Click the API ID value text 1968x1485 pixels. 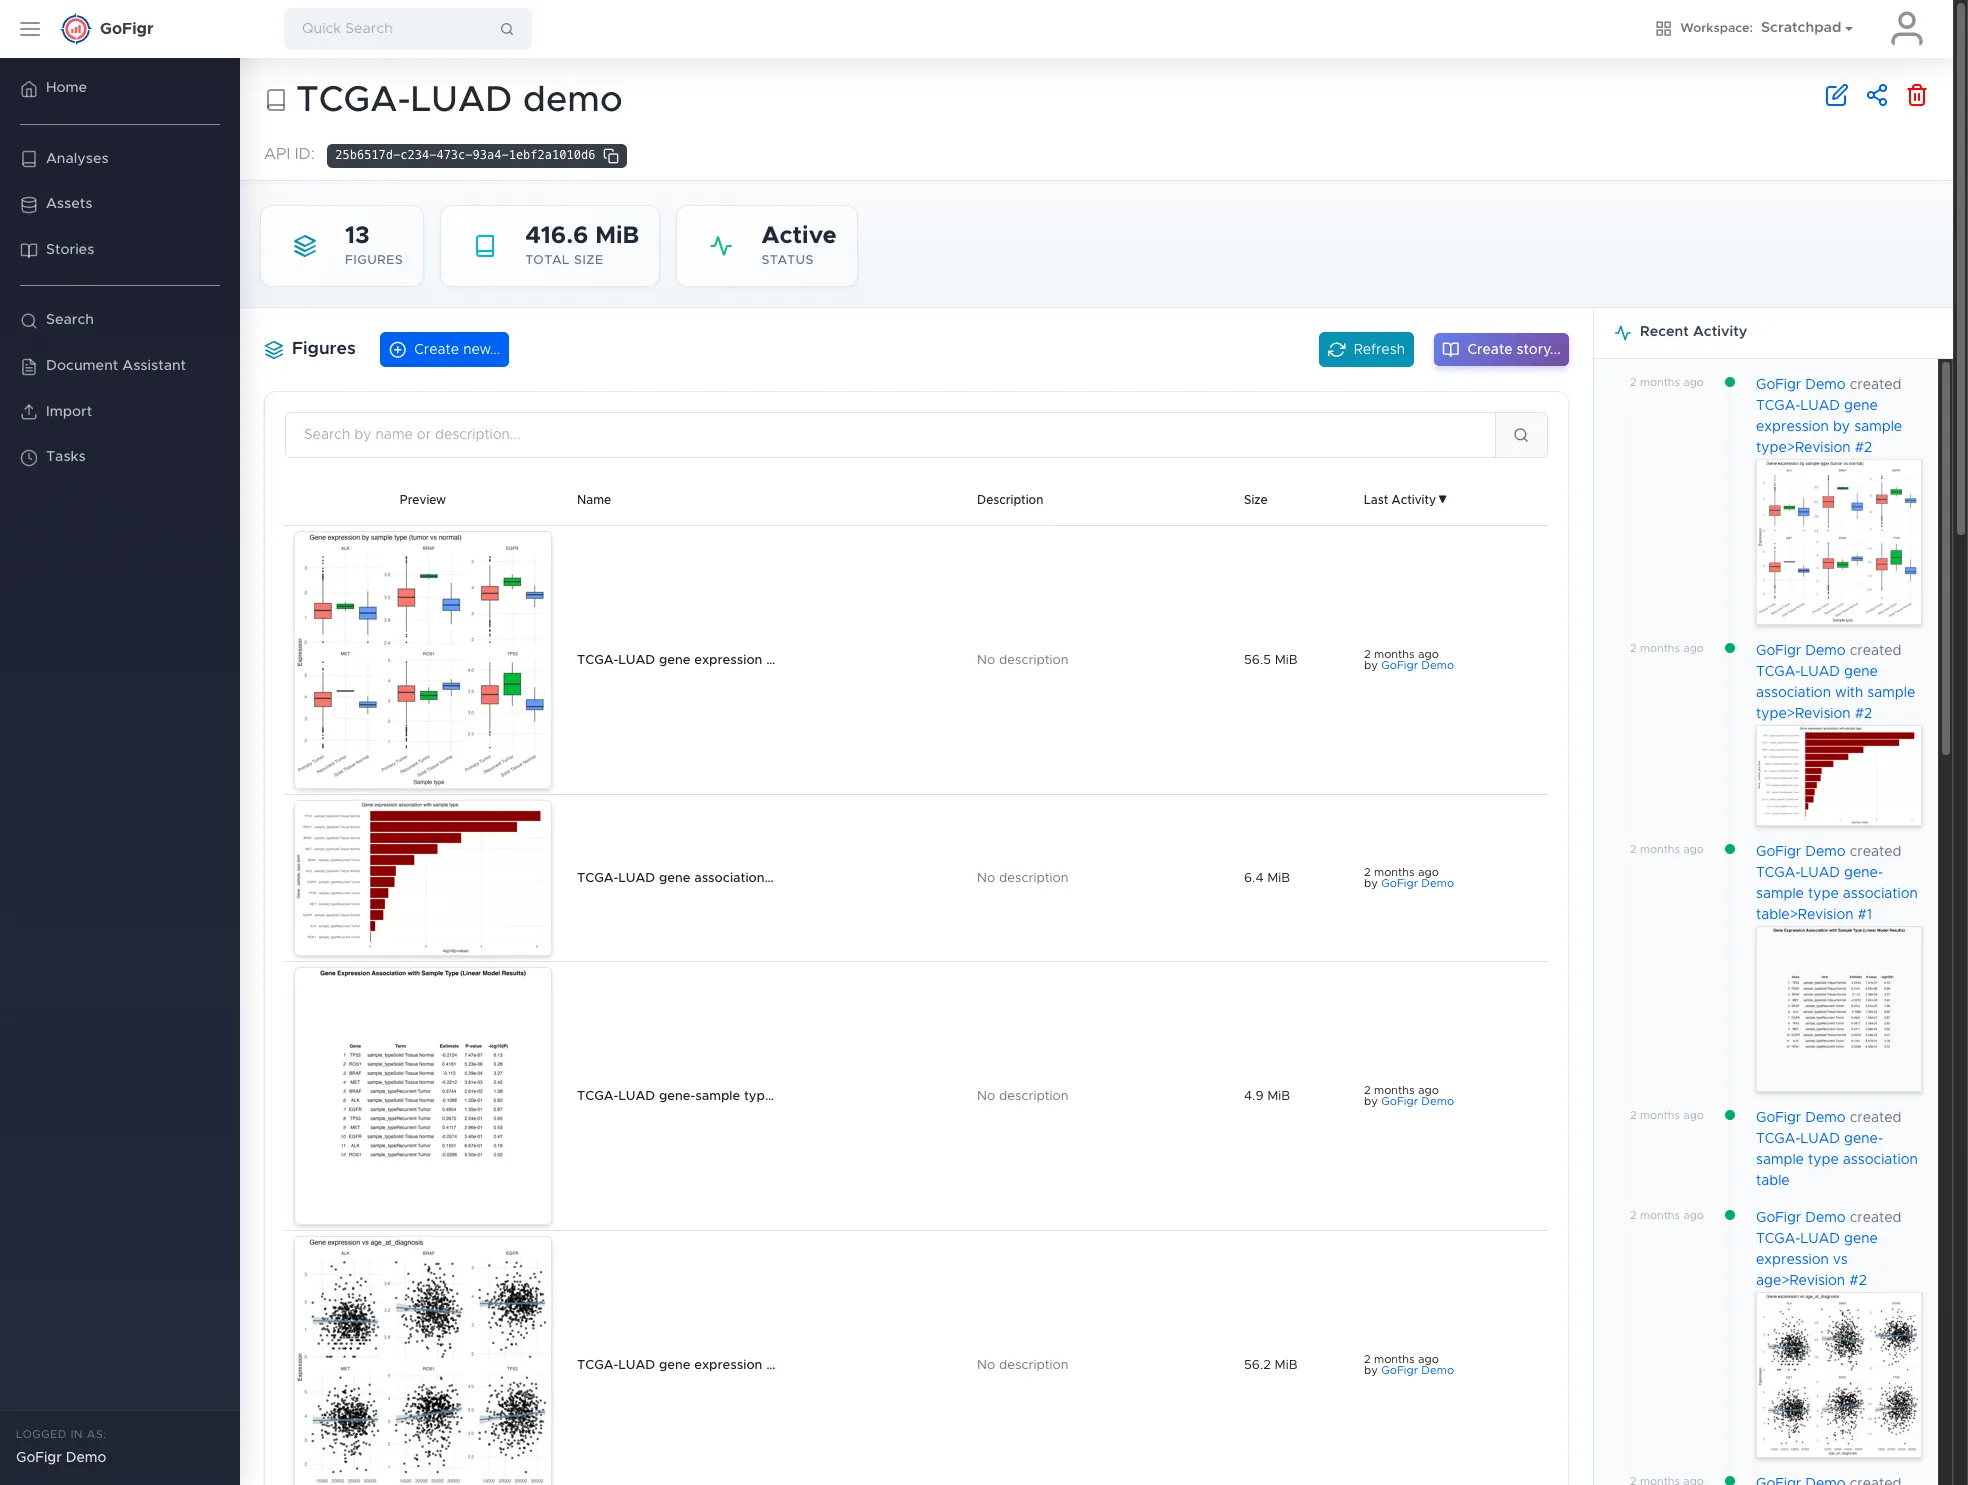[465, 156]
